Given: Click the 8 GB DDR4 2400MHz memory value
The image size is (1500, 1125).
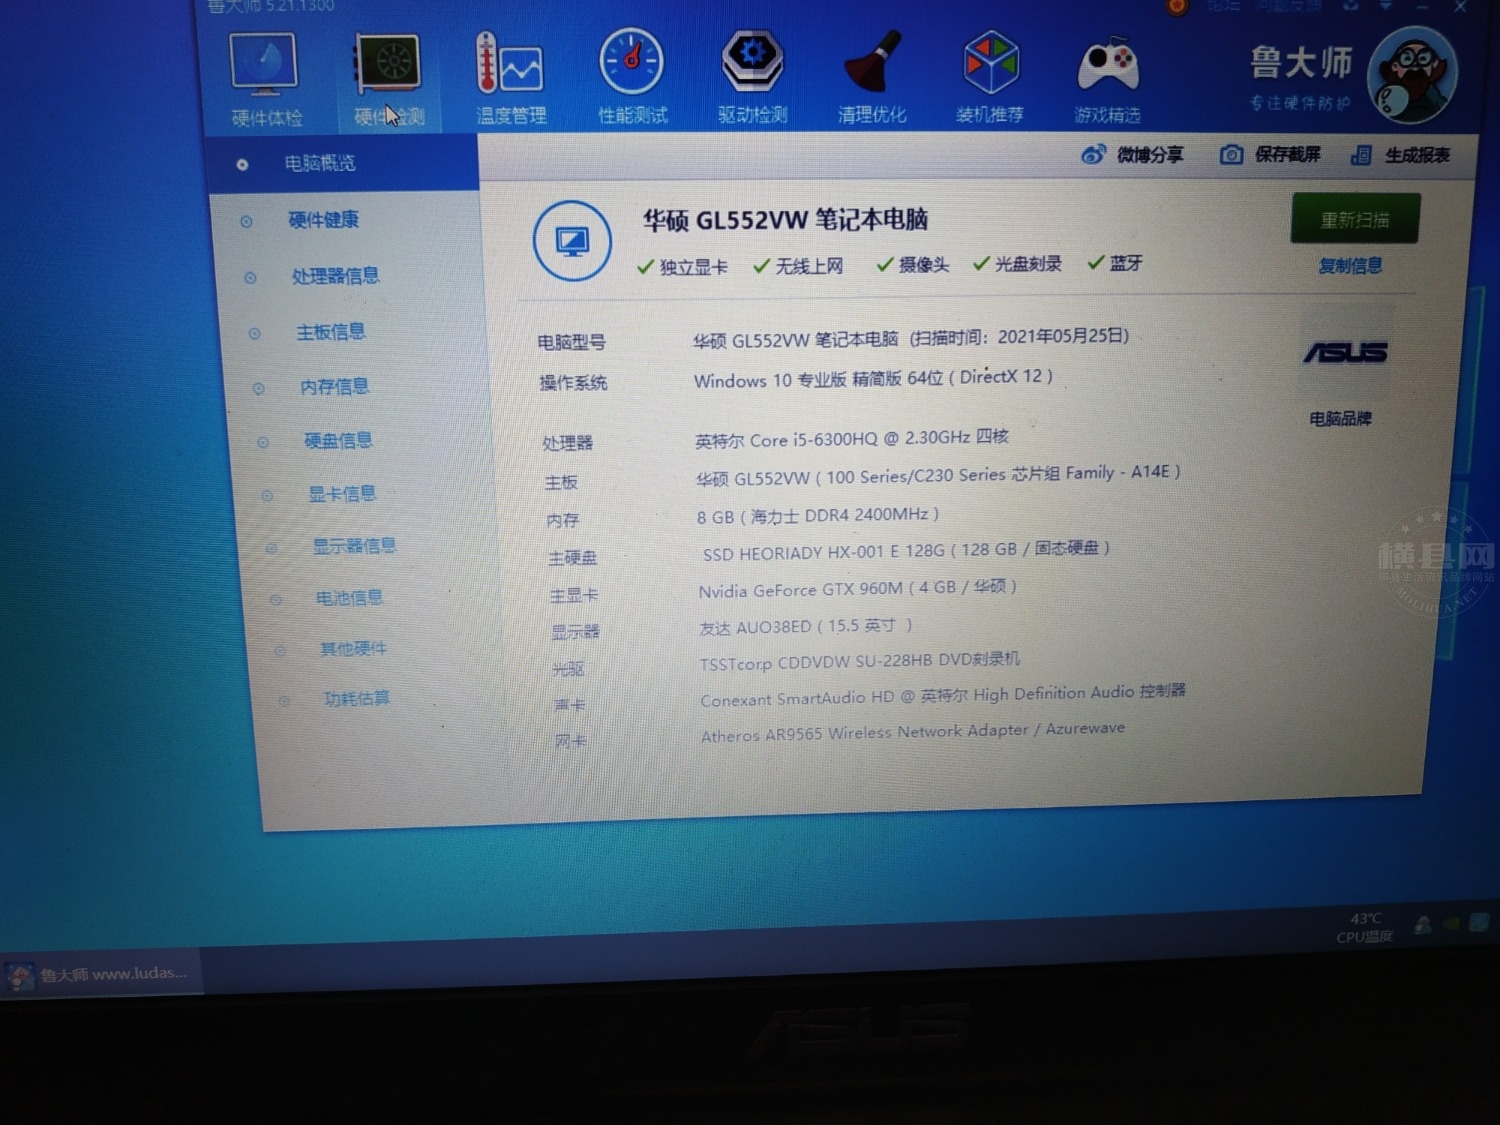Looking at the screenshot, I should (x=818, y=515).
